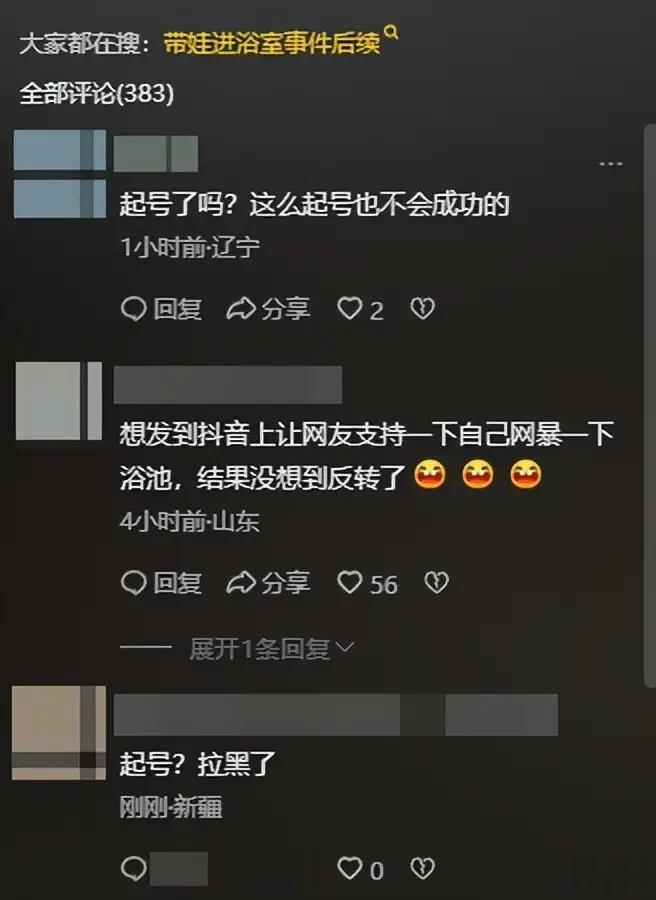Open the first commenter's blue avatar
This screenshot has height=900, width=656.
tap(60, 174)
